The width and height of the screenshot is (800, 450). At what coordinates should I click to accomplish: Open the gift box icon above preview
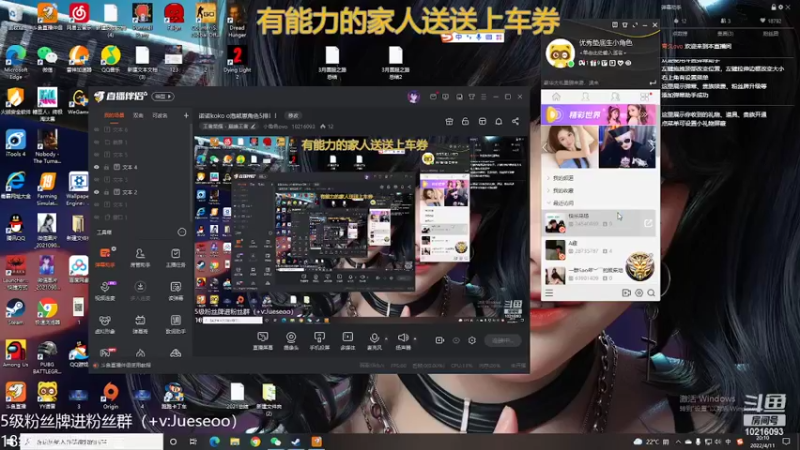tap(449, 121)
